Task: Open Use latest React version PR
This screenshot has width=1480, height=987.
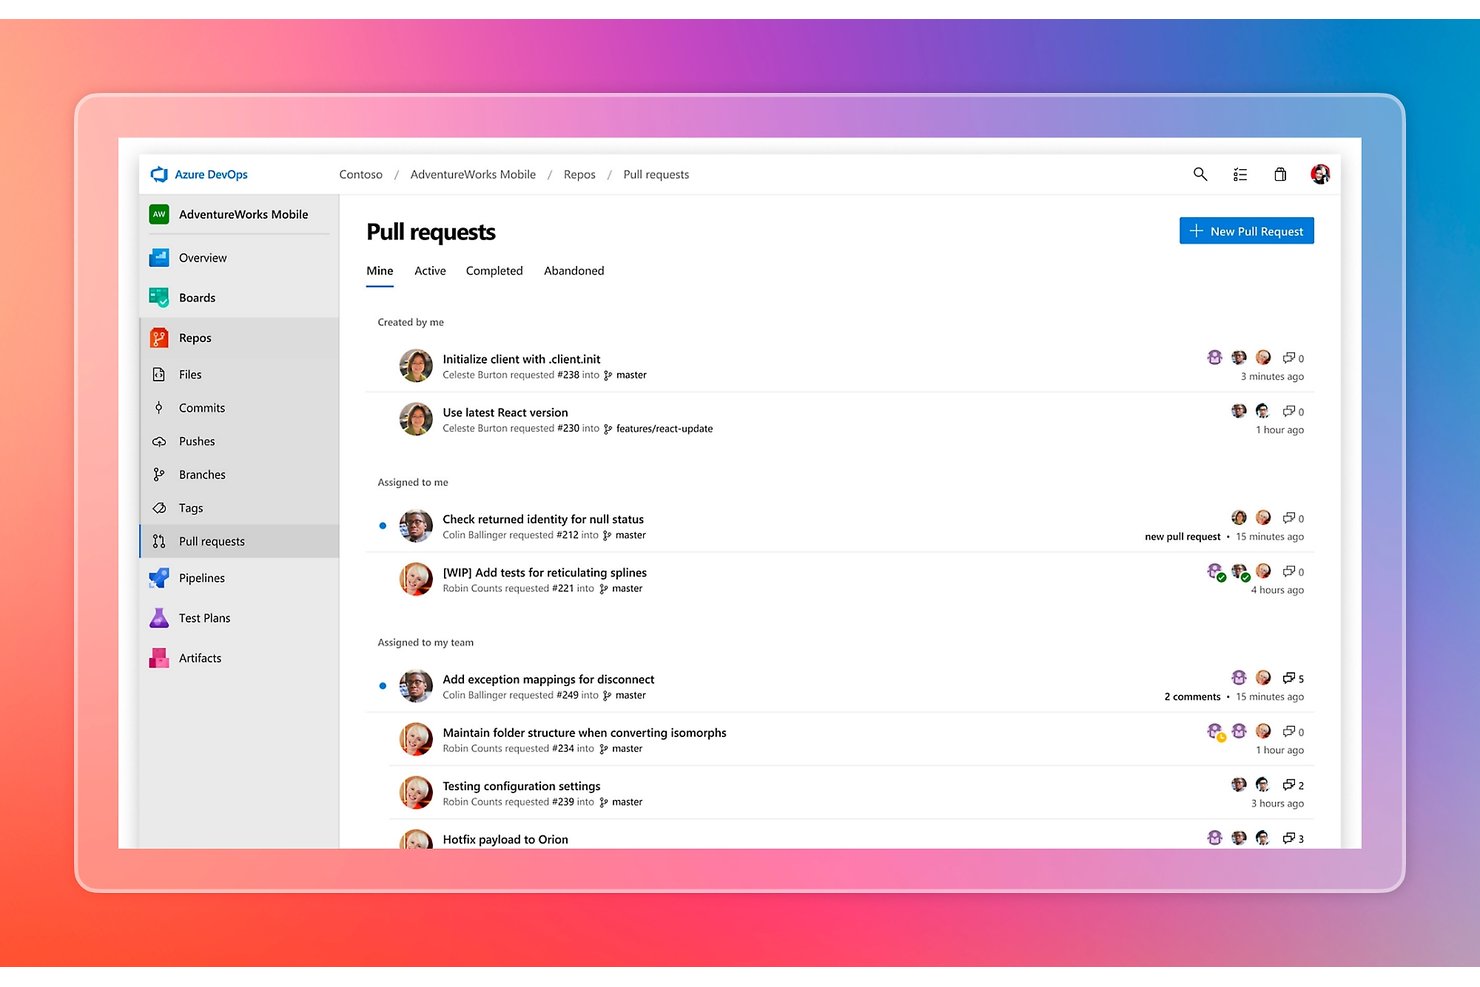Action: pos(505,412)
